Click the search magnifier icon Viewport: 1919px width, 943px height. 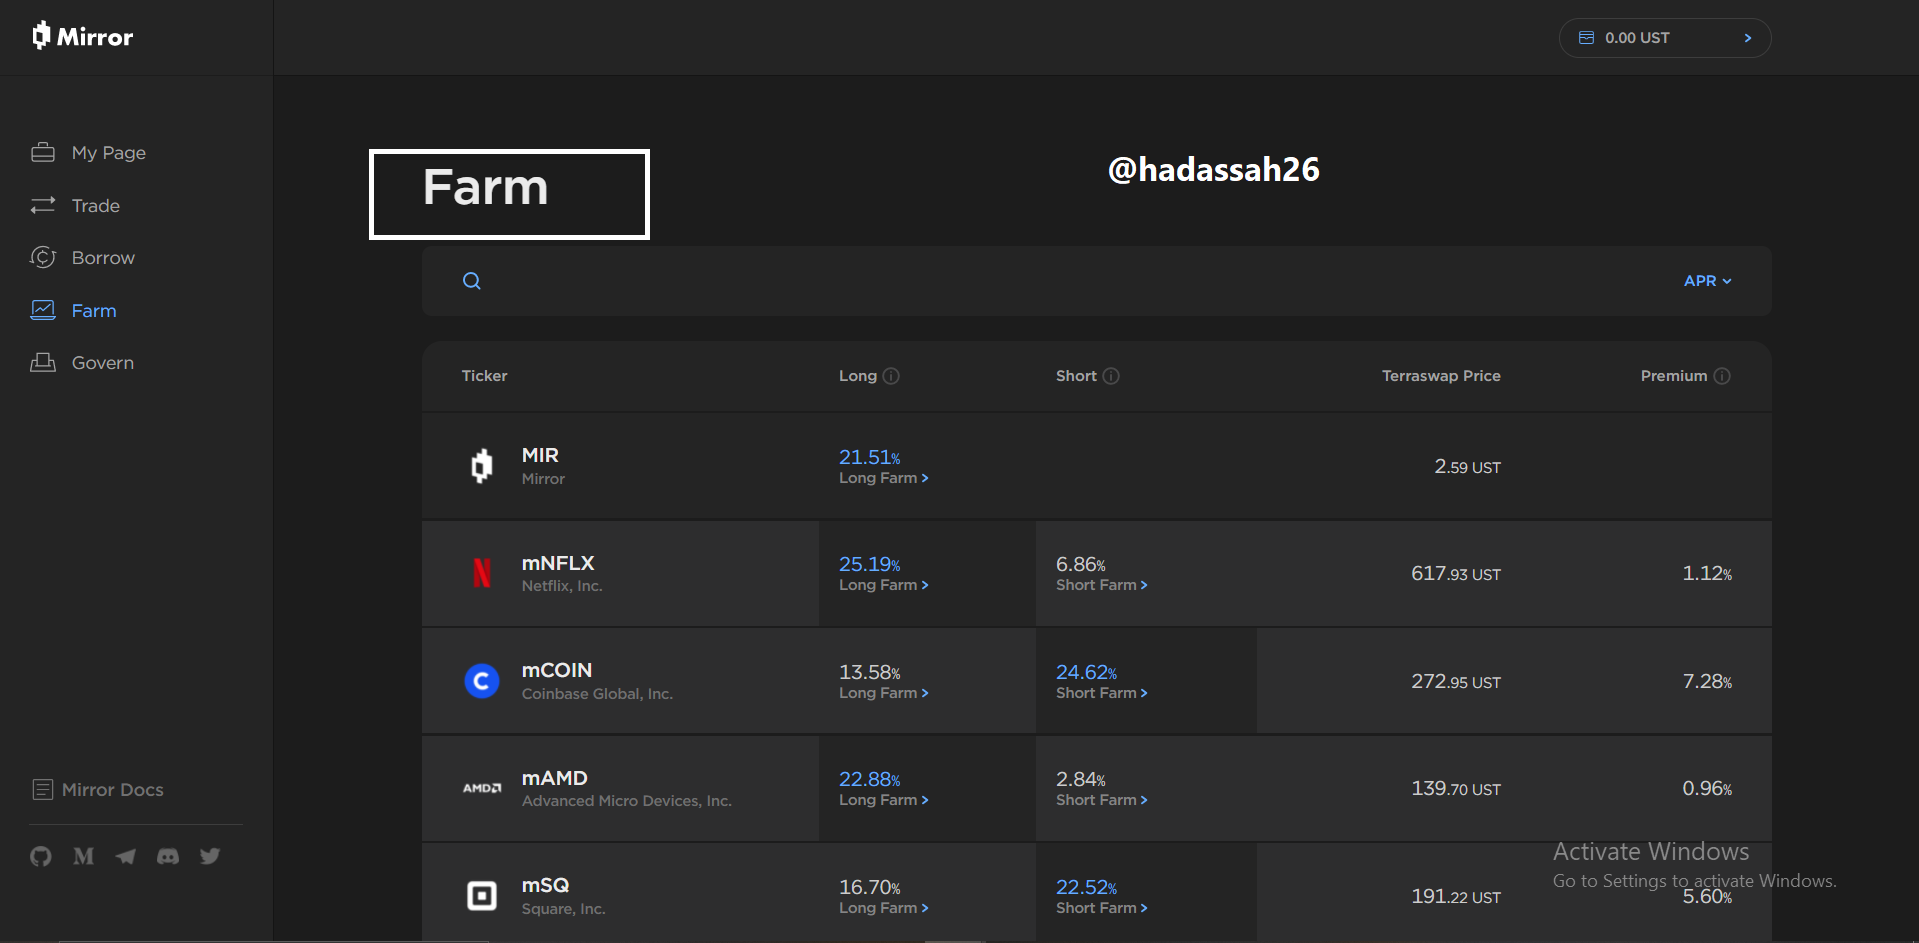pos(472,281)
